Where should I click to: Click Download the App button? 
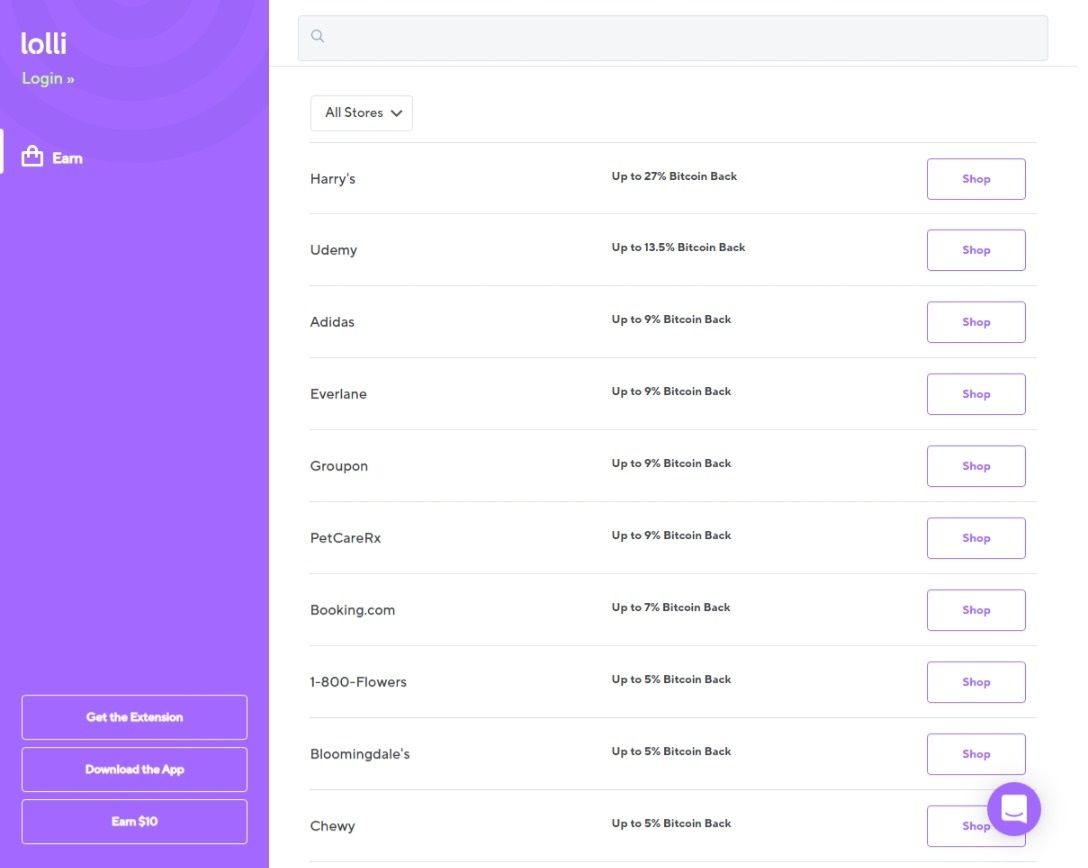coord(135,769)
